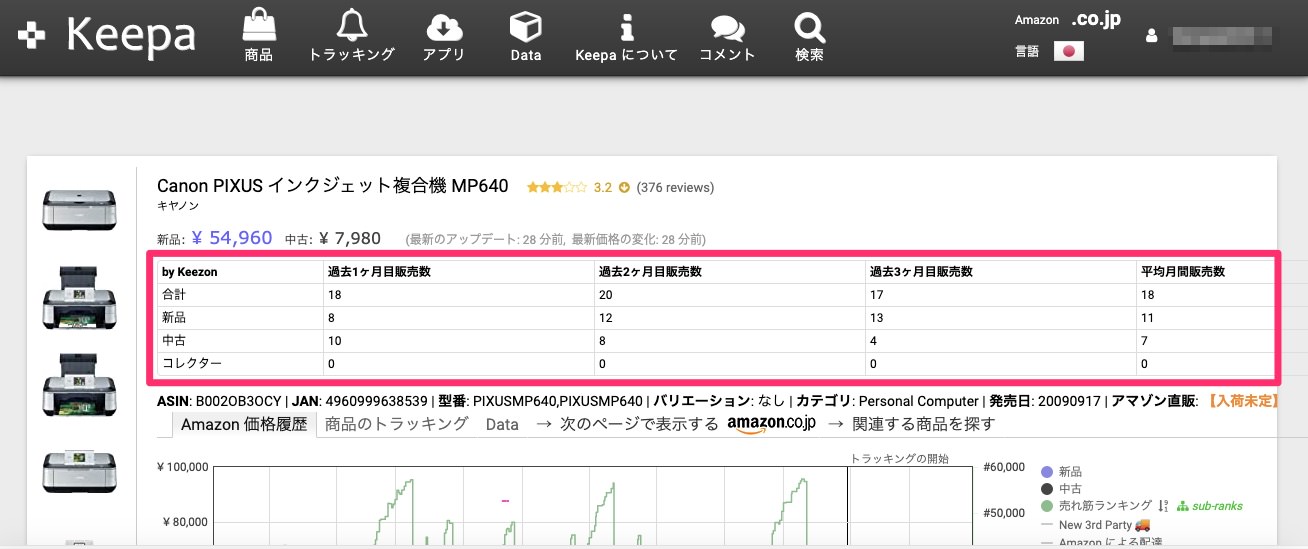Click the New 3rd Party truck icon

[x=1143, y=524]
